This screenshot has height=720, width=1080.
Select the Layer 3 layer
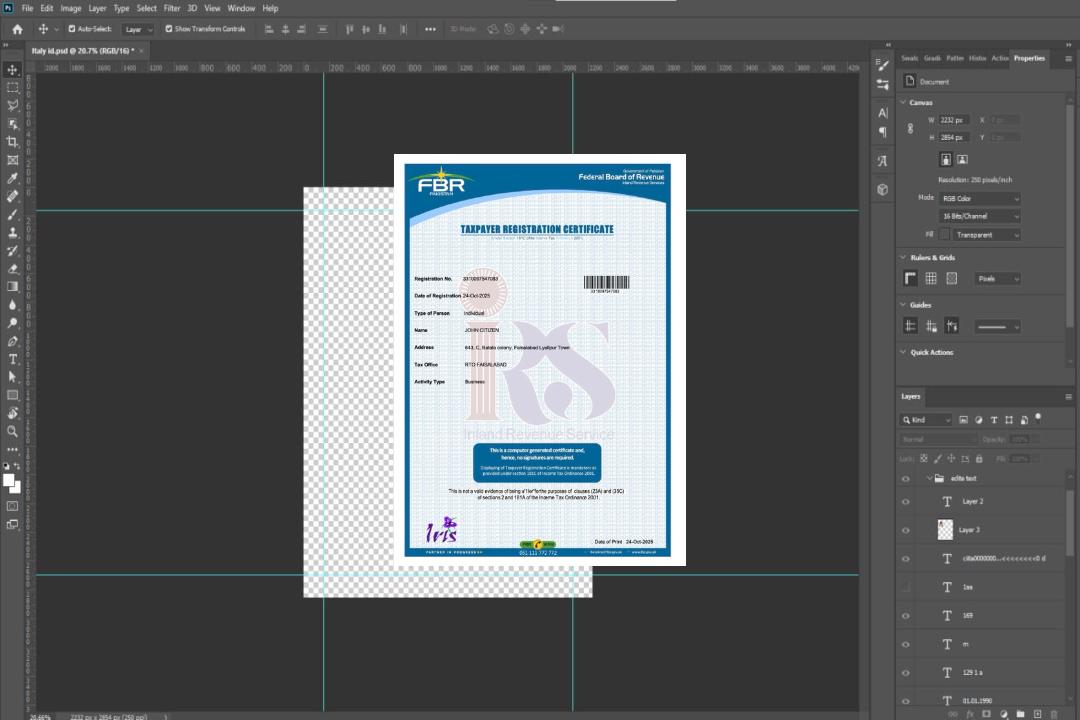pos(970,530)
